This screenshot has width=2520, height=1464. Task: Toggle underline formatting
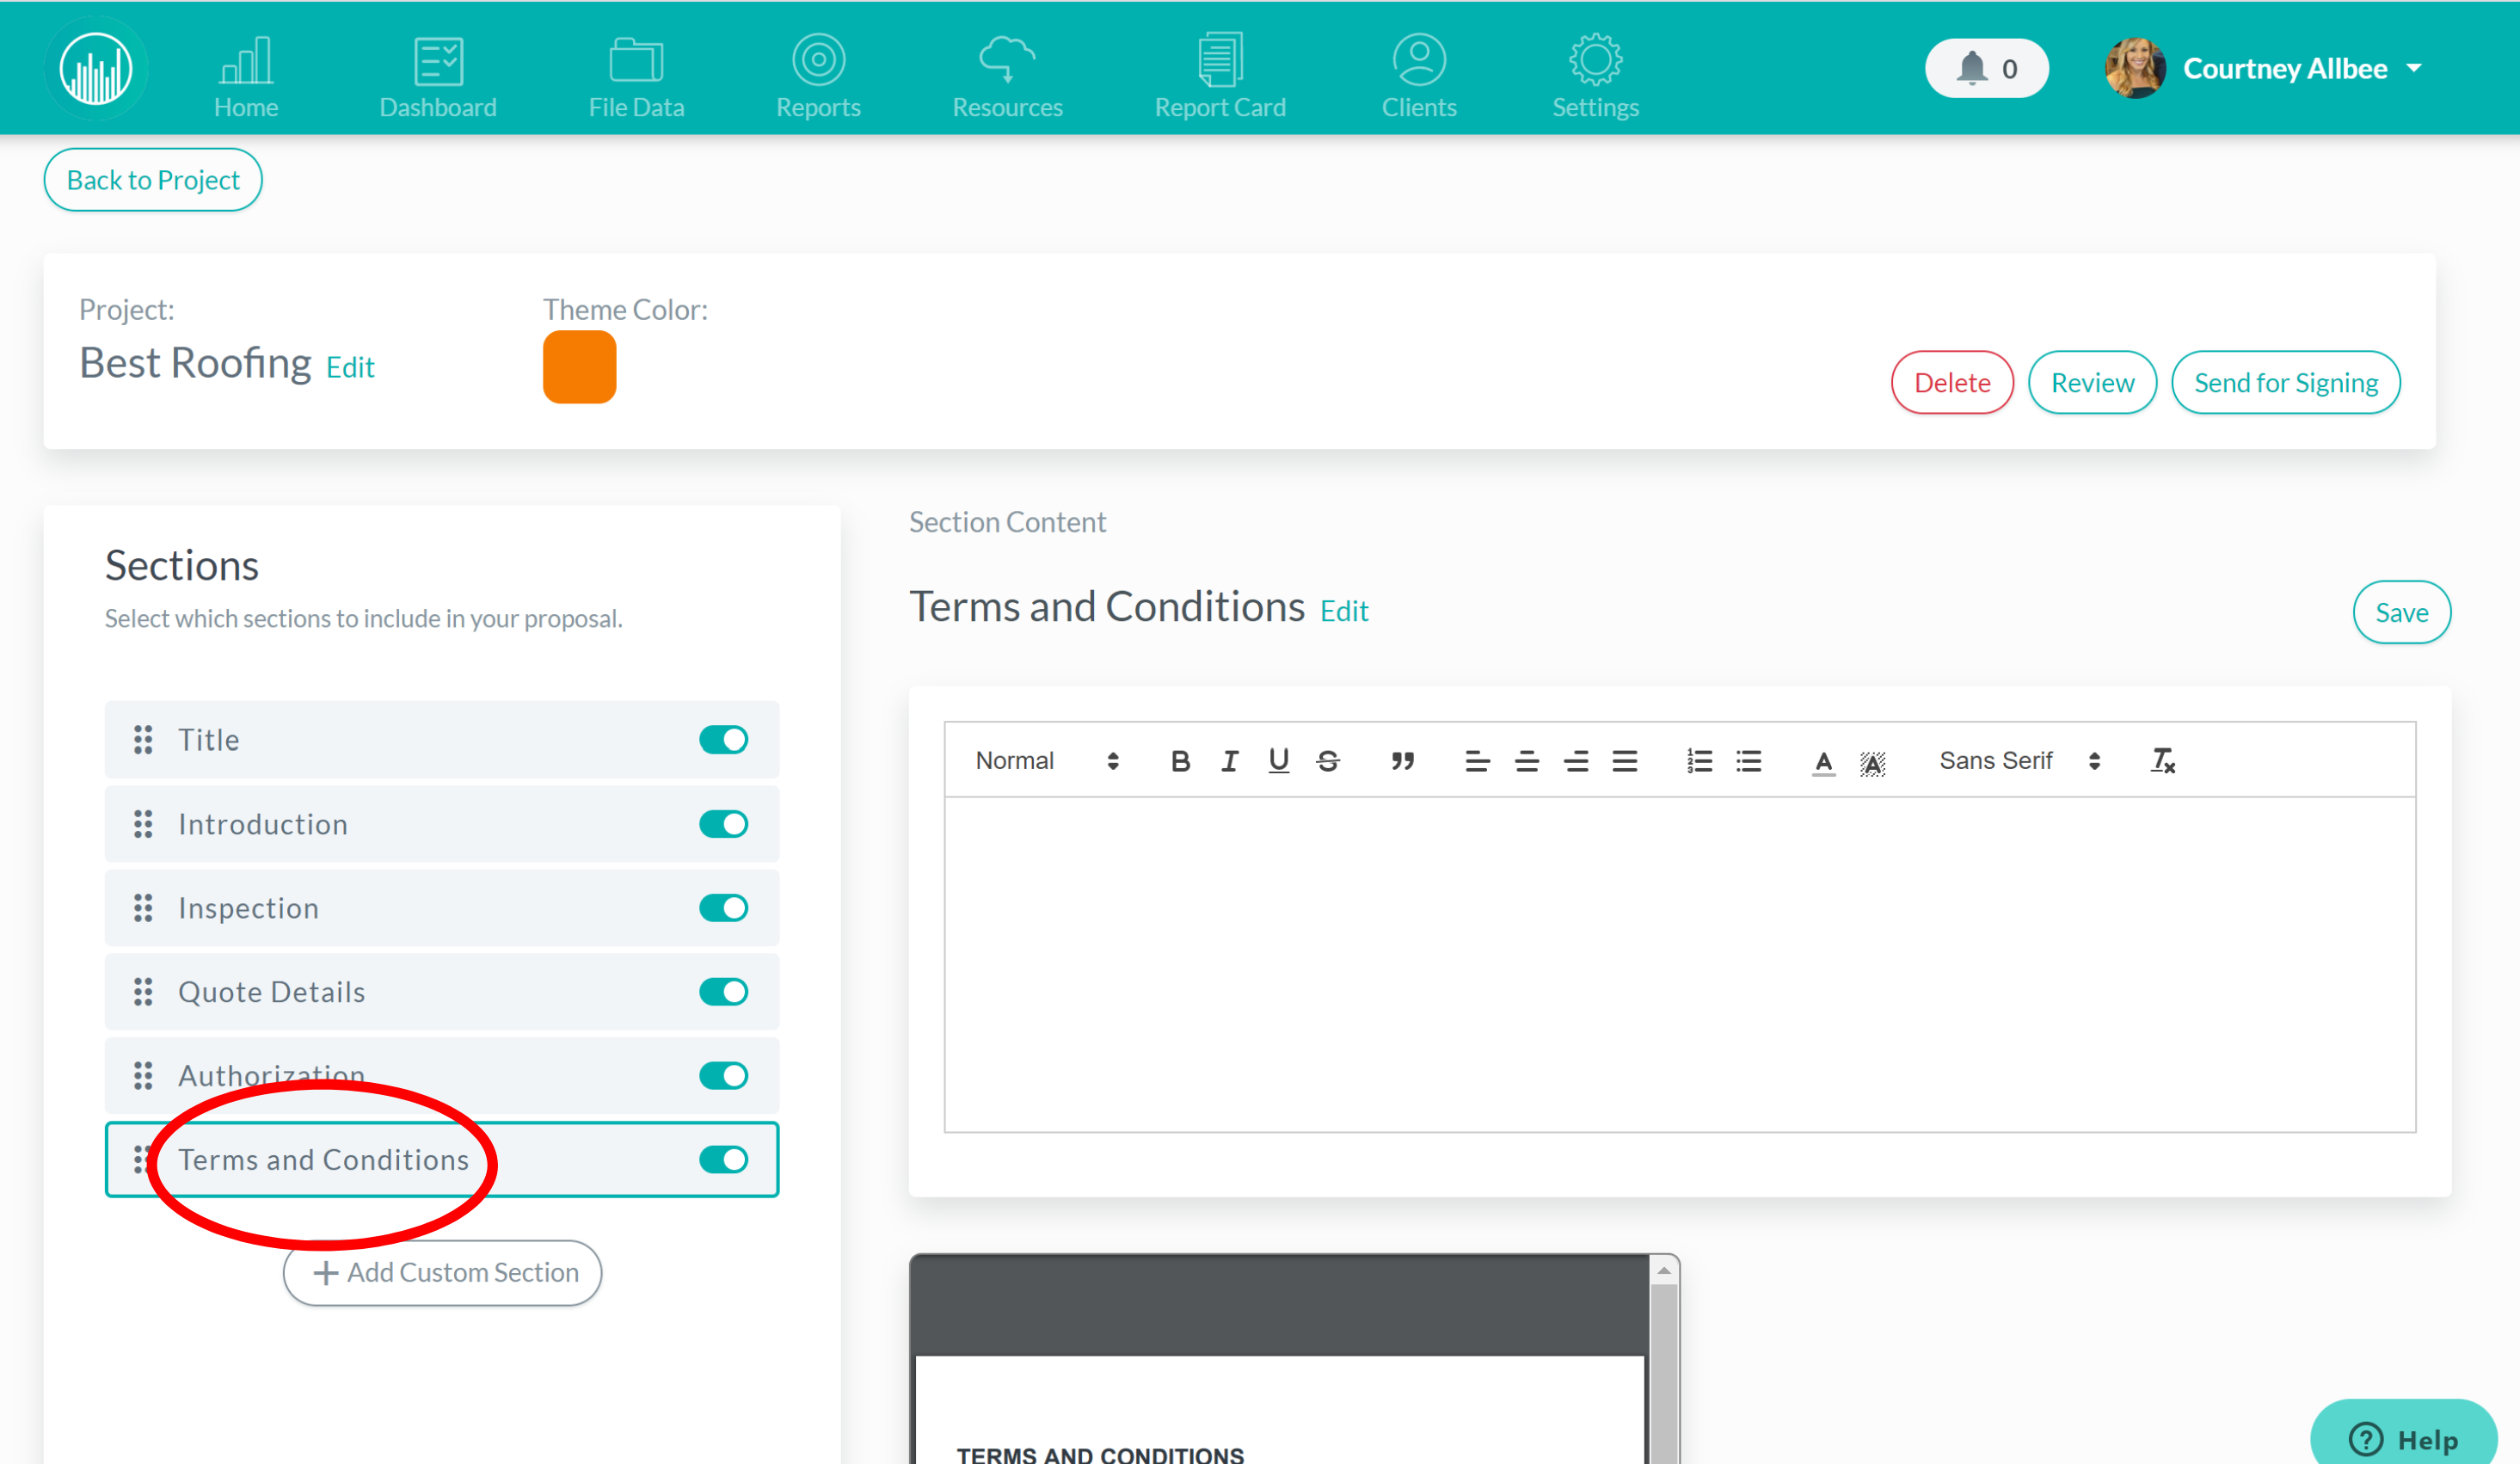1278,761
